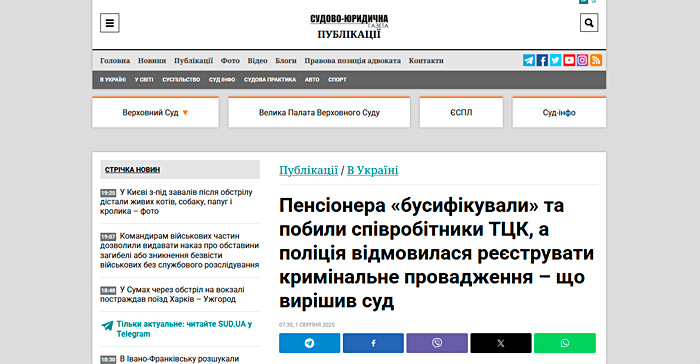700x364 pixels.
Task: Click article date 1 серпня 2025
Action: pos(307,325)
